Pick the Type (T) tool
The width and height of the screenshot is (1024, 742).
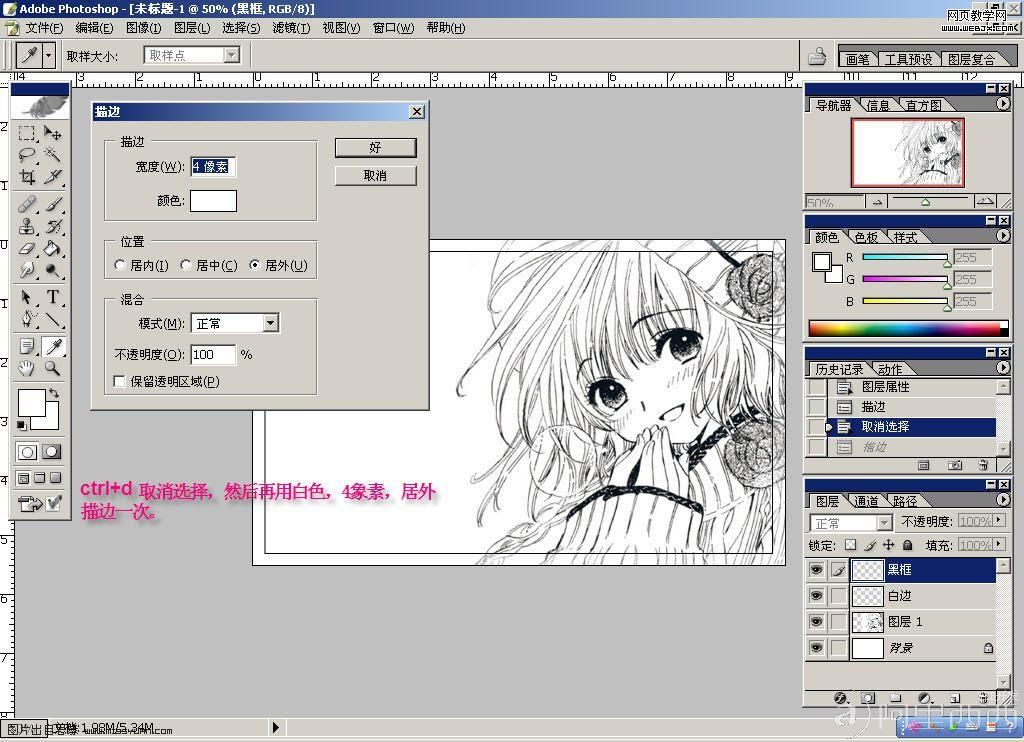click(x=52, y=298)
